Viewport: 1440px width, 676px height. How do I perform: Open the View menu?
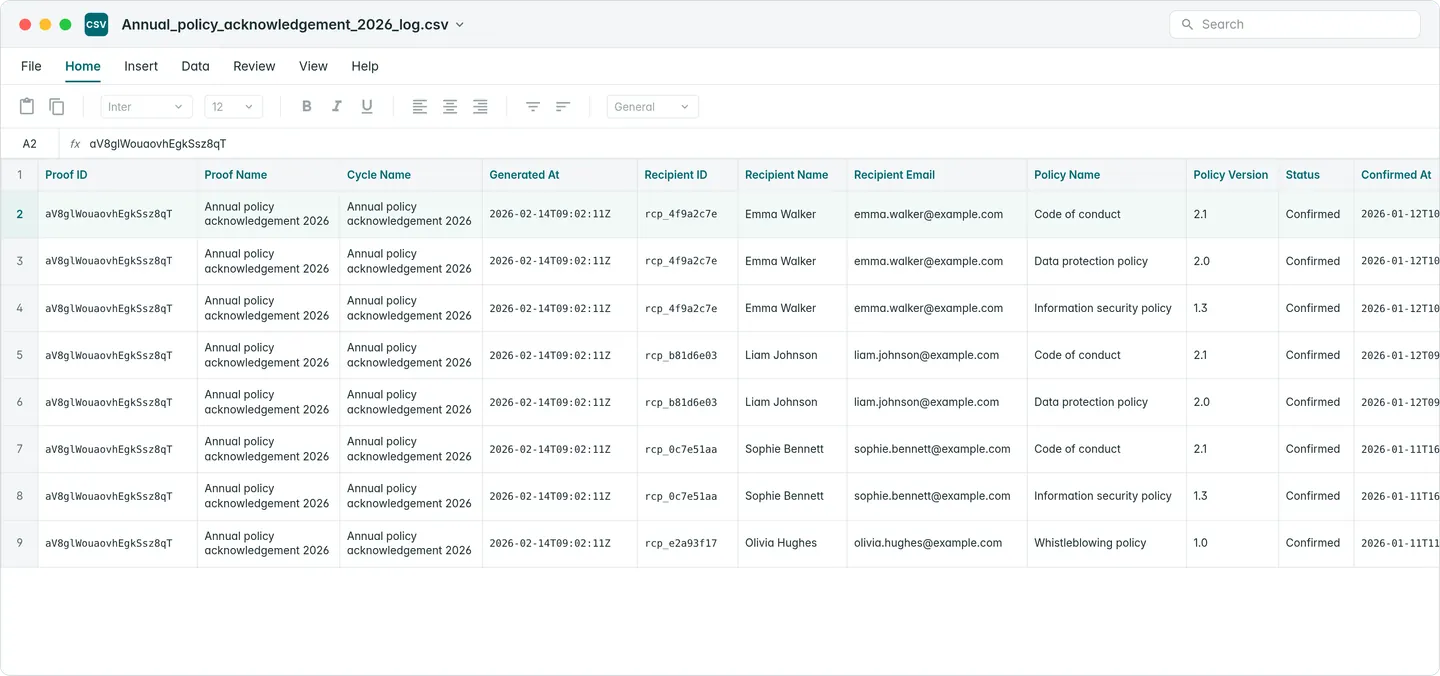pyautogui.click(x=313, y=66)
